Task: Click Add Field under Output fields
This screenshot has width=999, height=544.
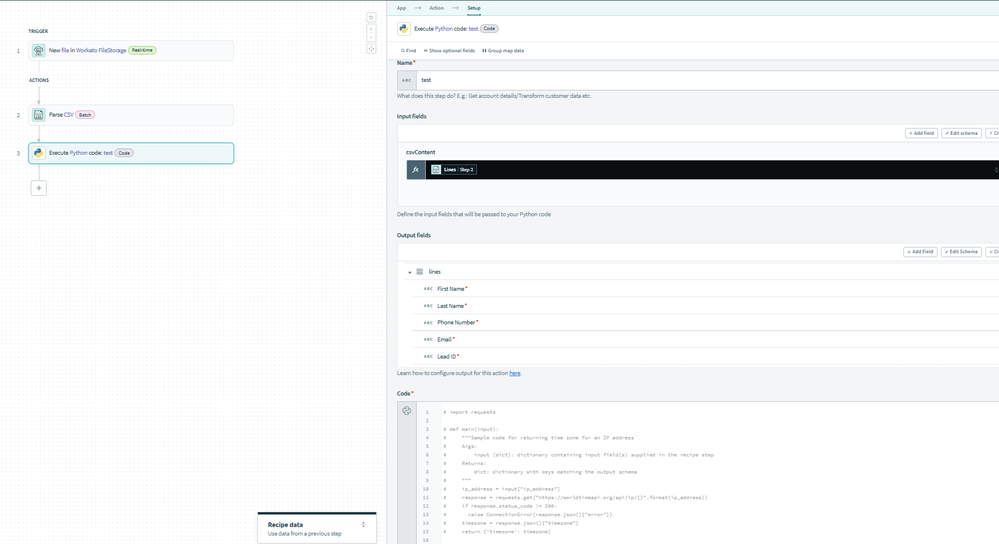Action: [x=920, y=252]
